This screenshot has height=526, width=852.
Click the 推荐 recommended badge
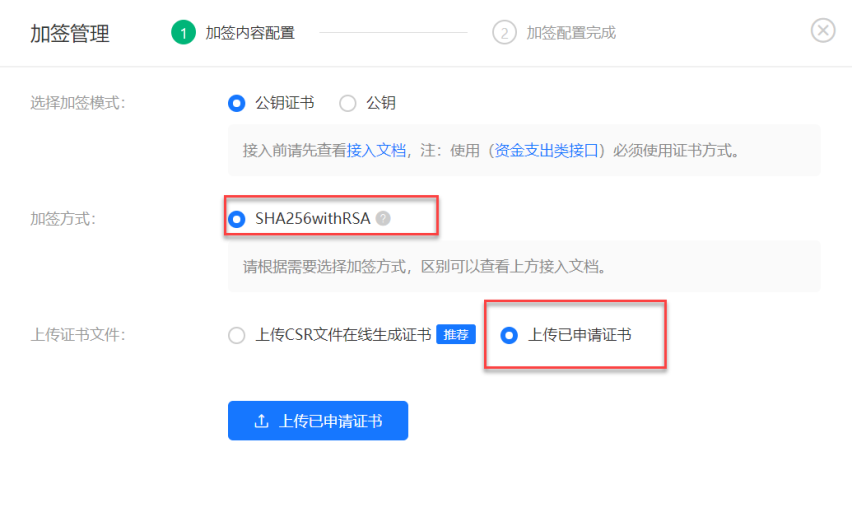click(456, 334)
